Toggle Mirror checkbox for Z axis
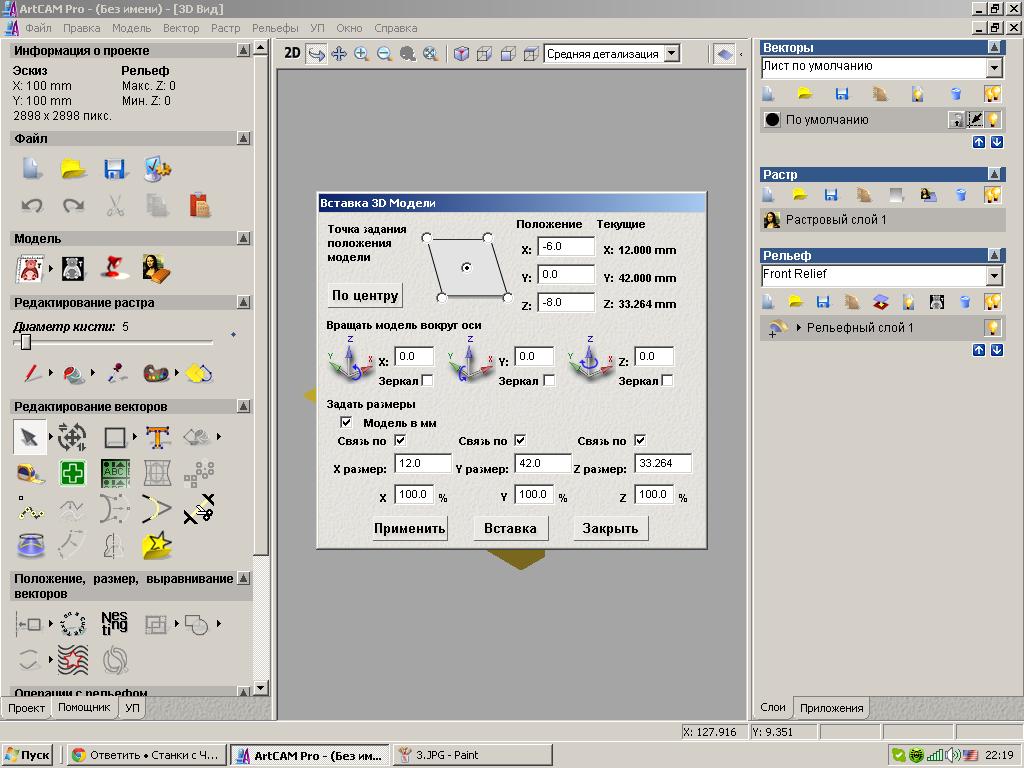Screen dimensions: 1024x768 tap(667, 380)
